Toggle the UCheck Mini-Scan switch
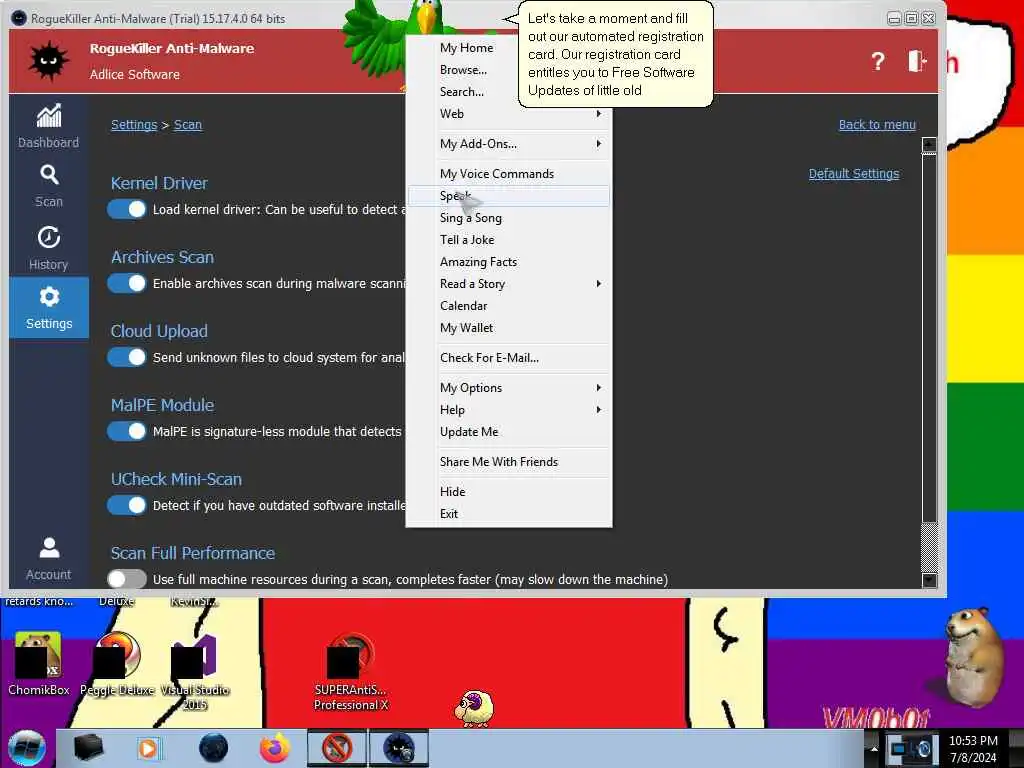1024x768 pixels. [x=127, y=505]
